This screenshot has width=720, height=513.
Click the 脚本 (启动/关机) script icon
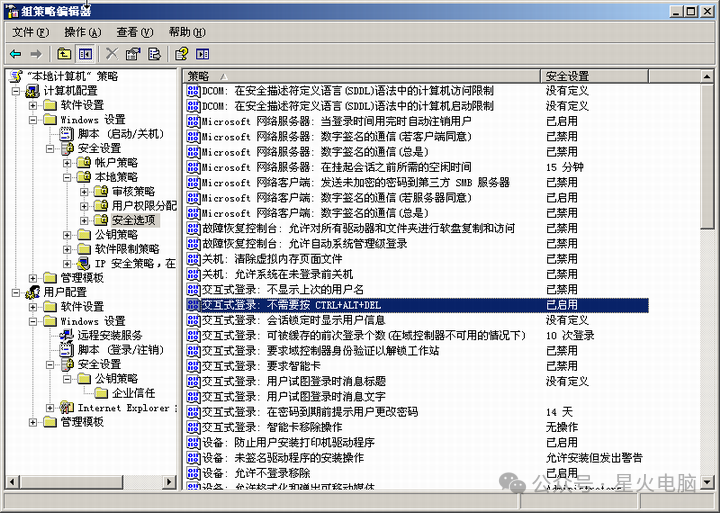click(67, 134)
